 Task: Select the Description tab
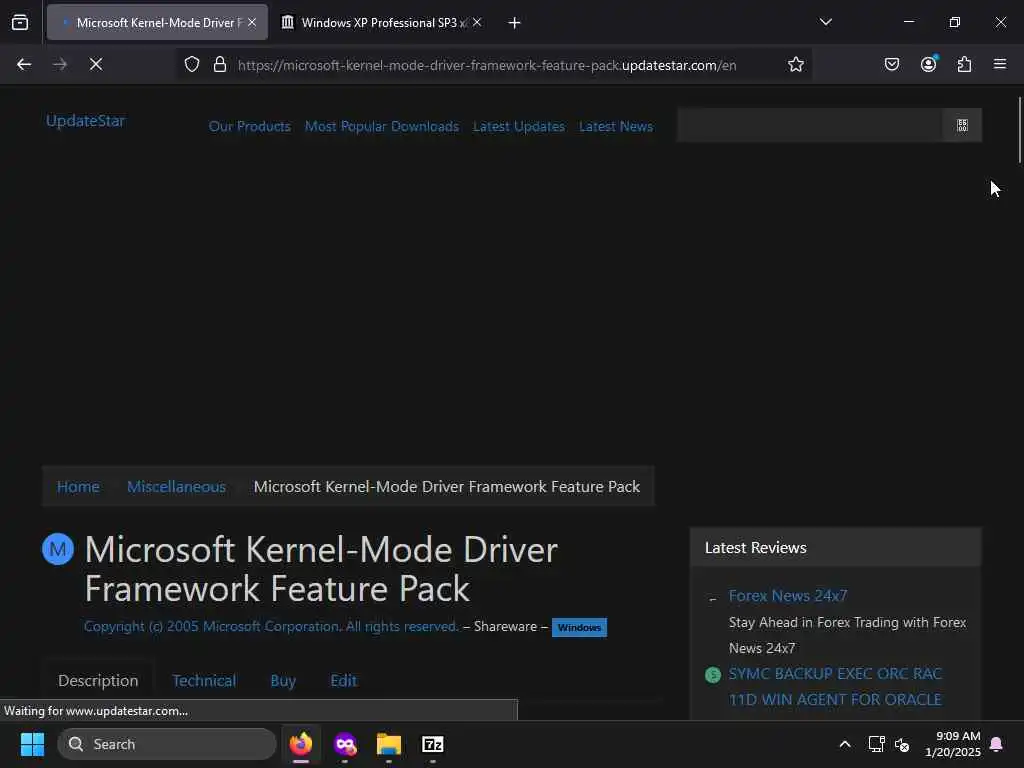98,680
